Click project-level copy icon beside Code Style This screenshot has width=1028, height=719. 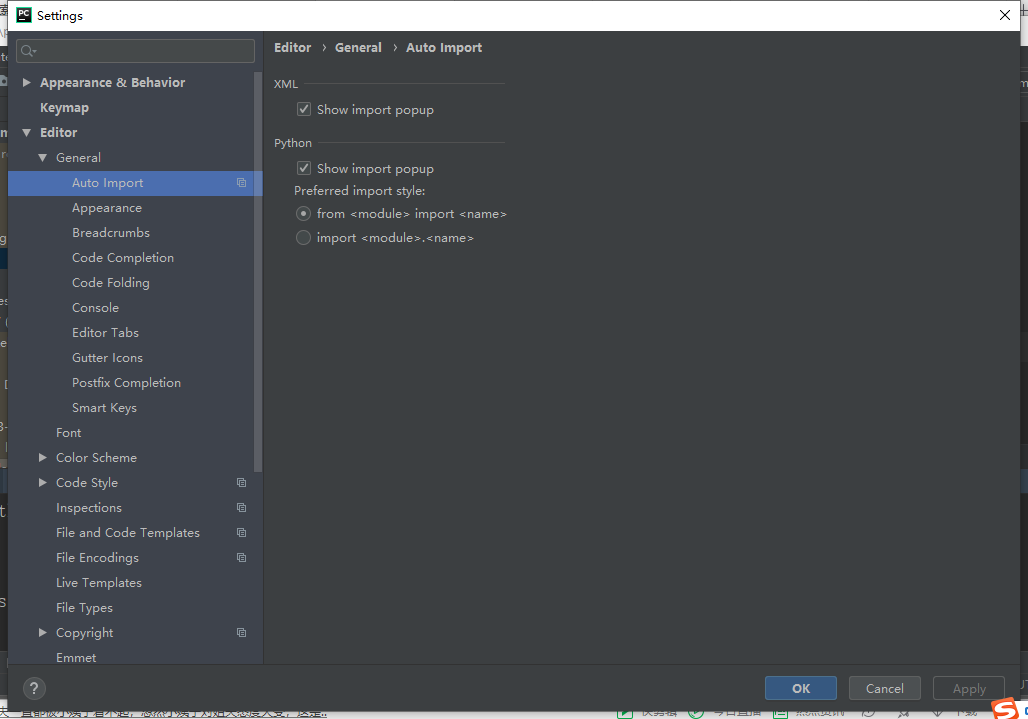[x=241, y=482]
